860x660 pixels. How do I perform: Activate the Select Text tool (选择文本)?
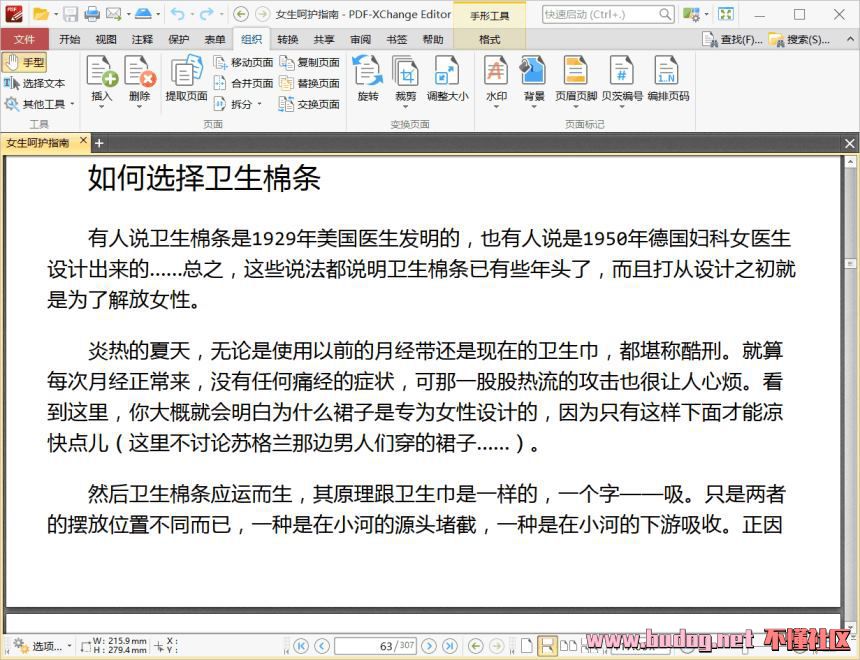tap(35, 83)
